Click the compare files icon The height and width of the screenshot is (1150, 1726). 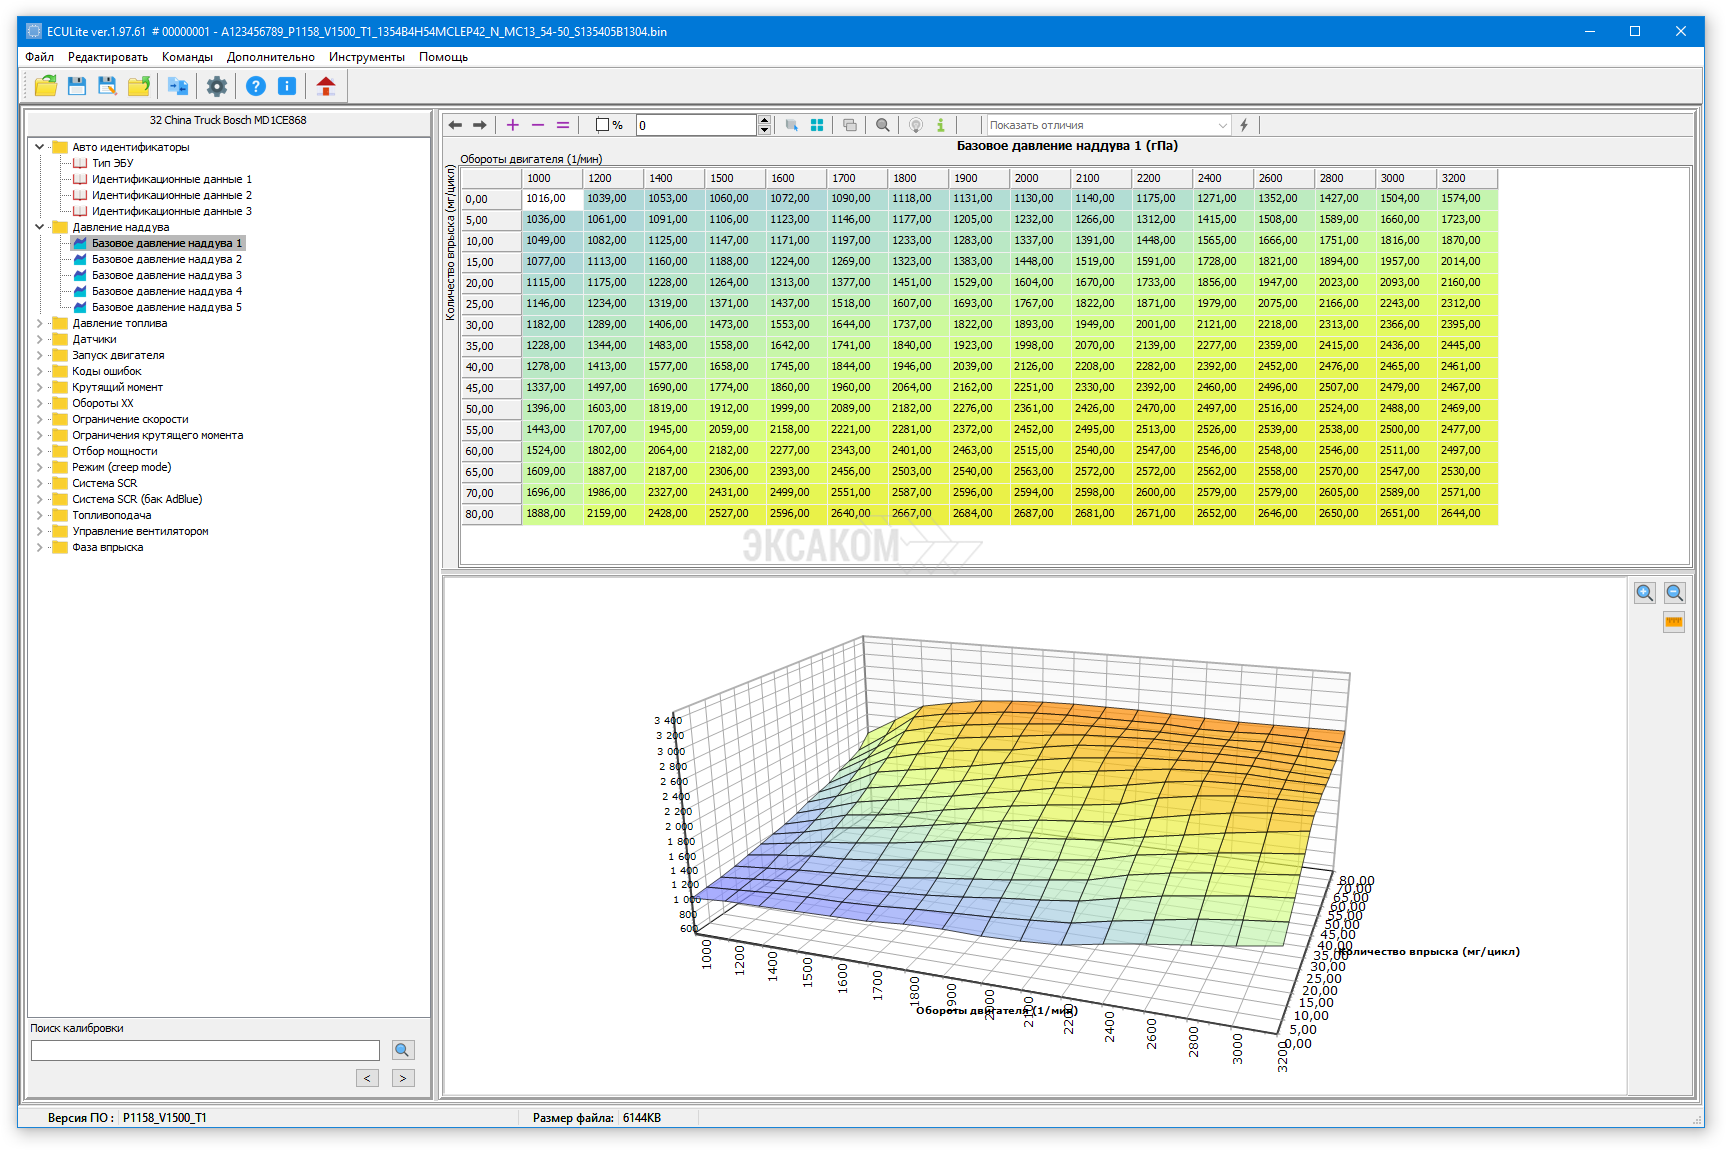[178, 86]
